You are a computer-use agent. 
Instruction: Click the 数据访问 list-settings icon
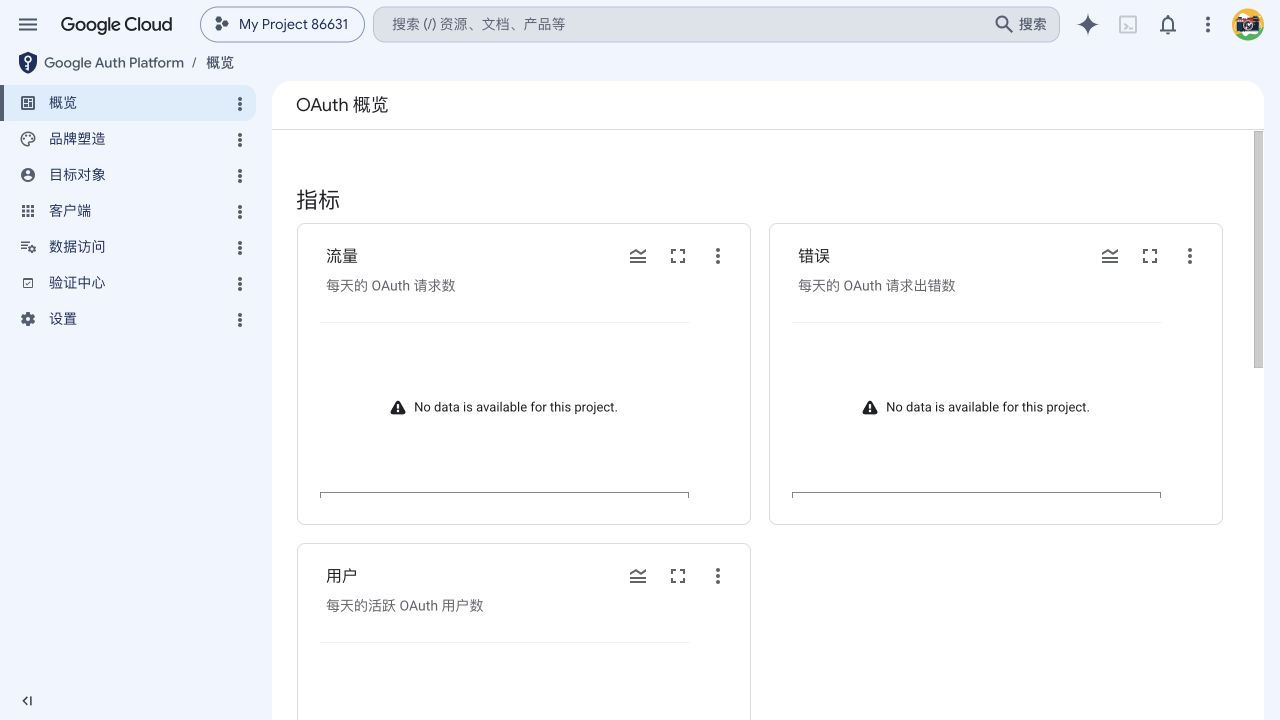tap(28, 247)
